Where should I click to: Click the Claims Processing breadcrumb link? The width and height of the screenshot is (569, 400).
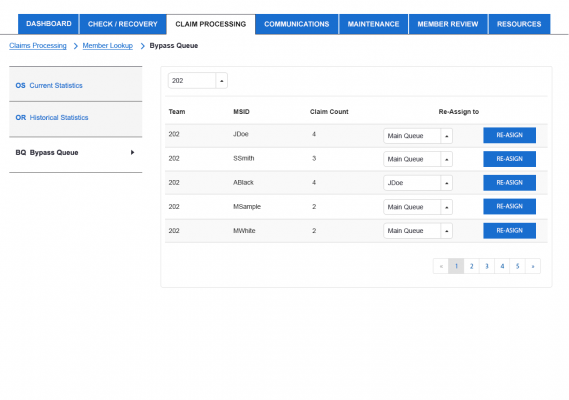coord(38,46)
